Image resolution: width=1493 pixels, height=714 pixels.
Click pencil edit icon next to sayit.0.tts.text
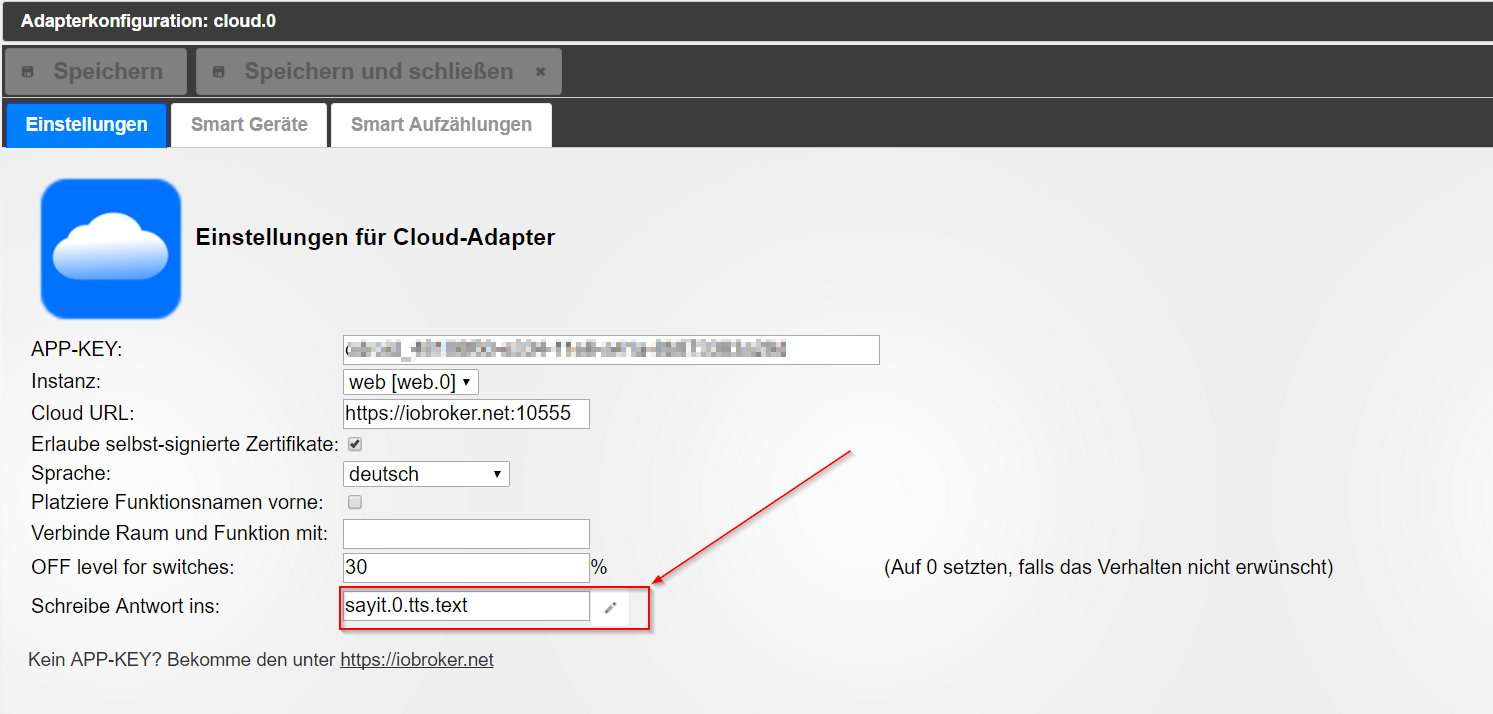[x=611, y=607]
